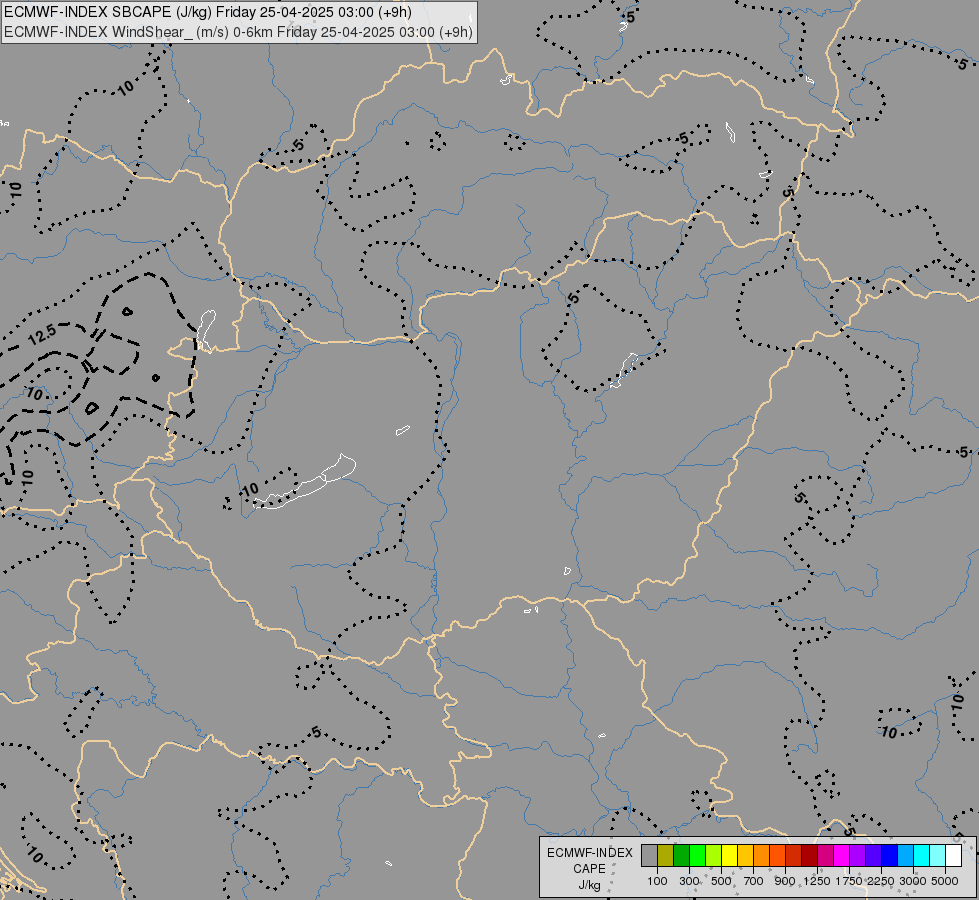Select the 500 legend value
979x900 pixels.
coord(721,881)
